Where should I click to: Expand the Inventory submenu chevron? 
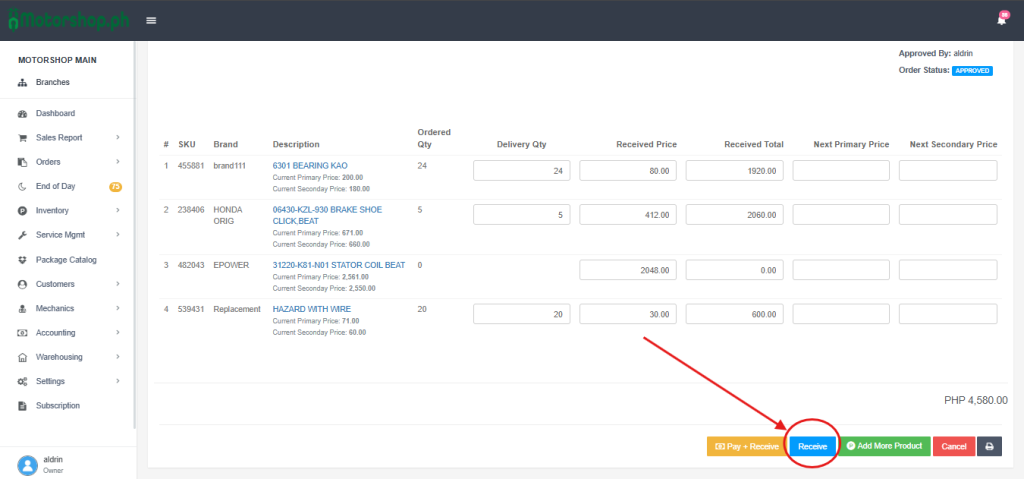tap(117, 211)
